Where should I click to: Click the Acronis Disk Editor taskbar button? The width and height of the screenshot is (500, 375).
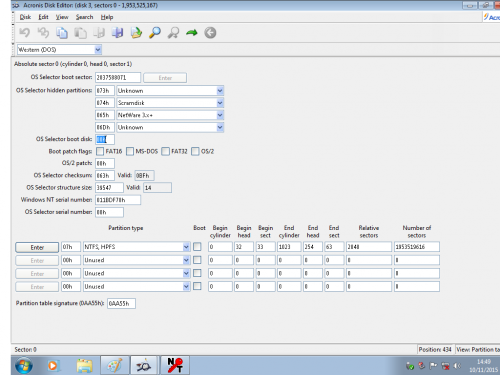point(144,365)
